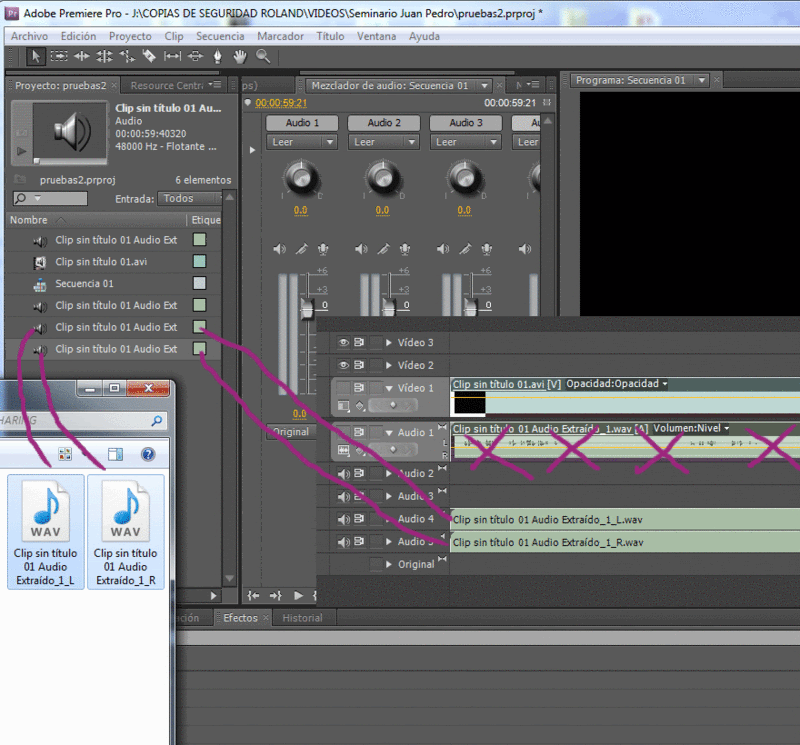Hide the Vídeo 3 track output

tap(343, 342)
